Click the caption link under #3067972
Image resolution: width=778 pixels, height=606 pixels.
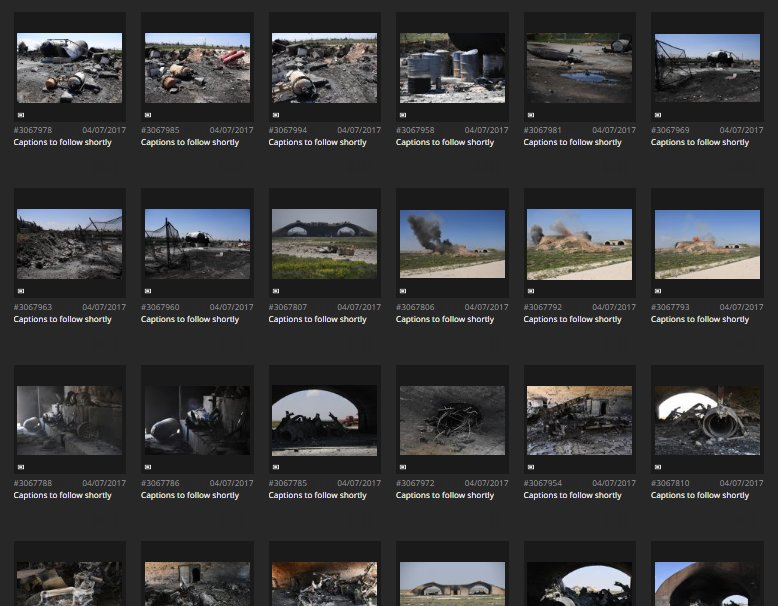445,495
